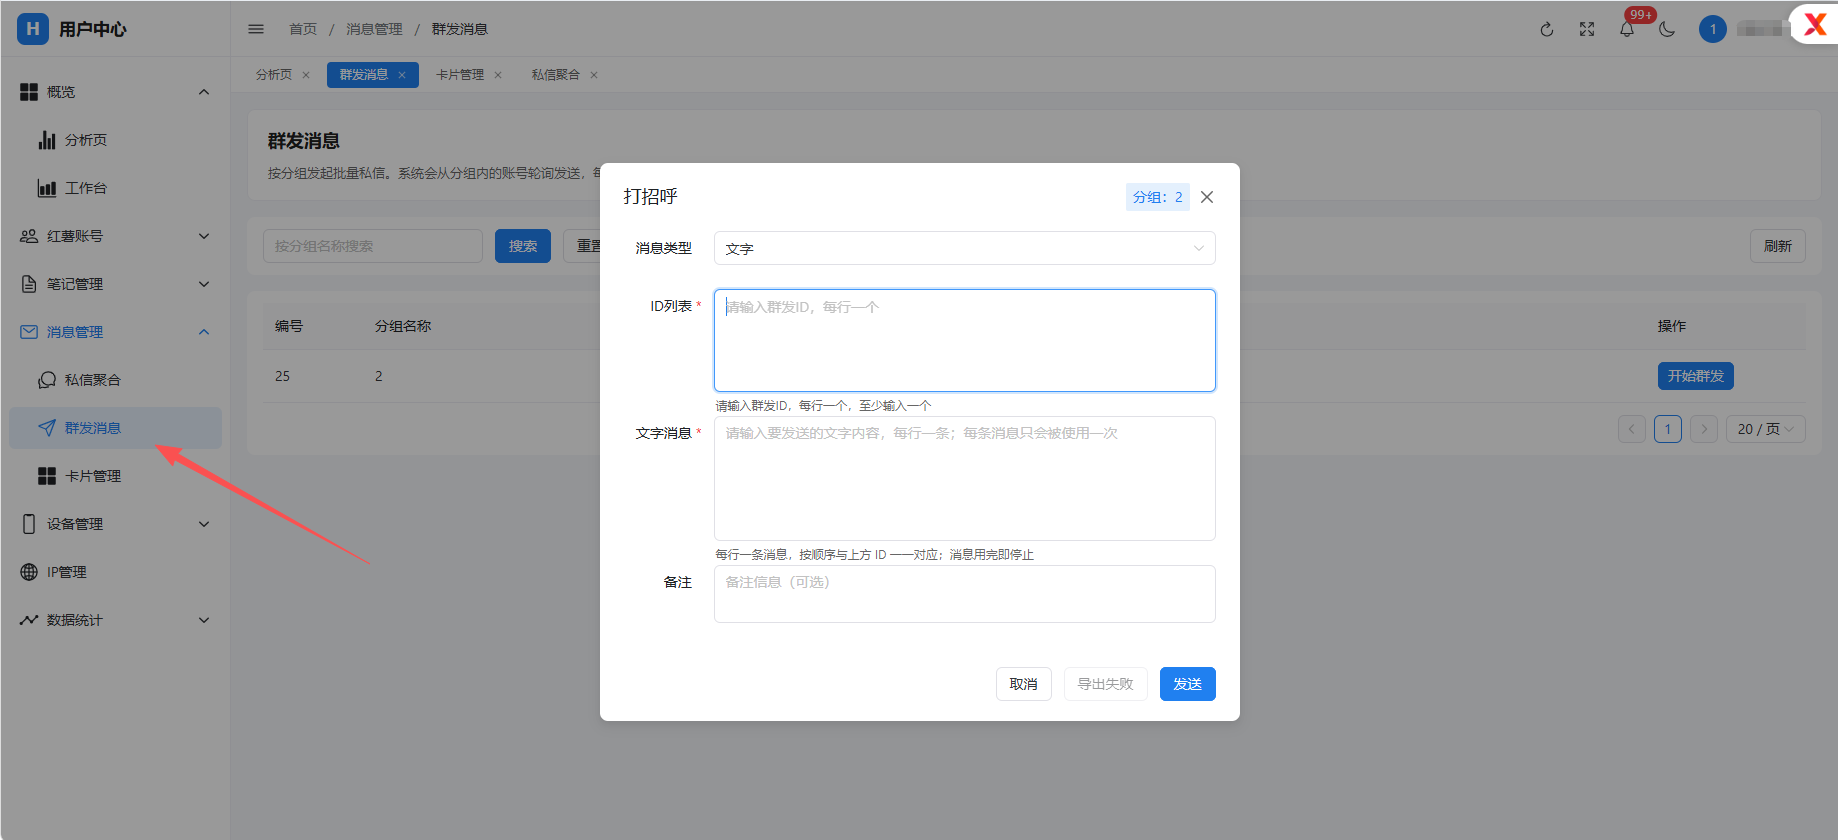The image size is (1838, 840).
Task: Click the 发送 button
Action: pyautogui.click(x=1188, y=684)
